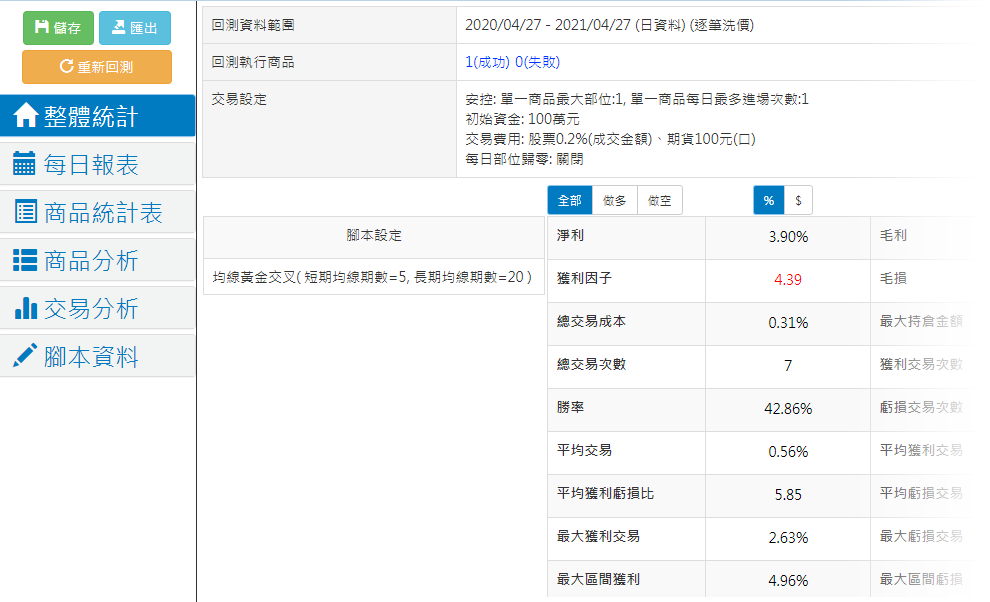Viewport: 990px width, 602px height.
Task: Click the pencil icon beside 腳本資料
Action: pyautogui.click(x=25, y=356)
